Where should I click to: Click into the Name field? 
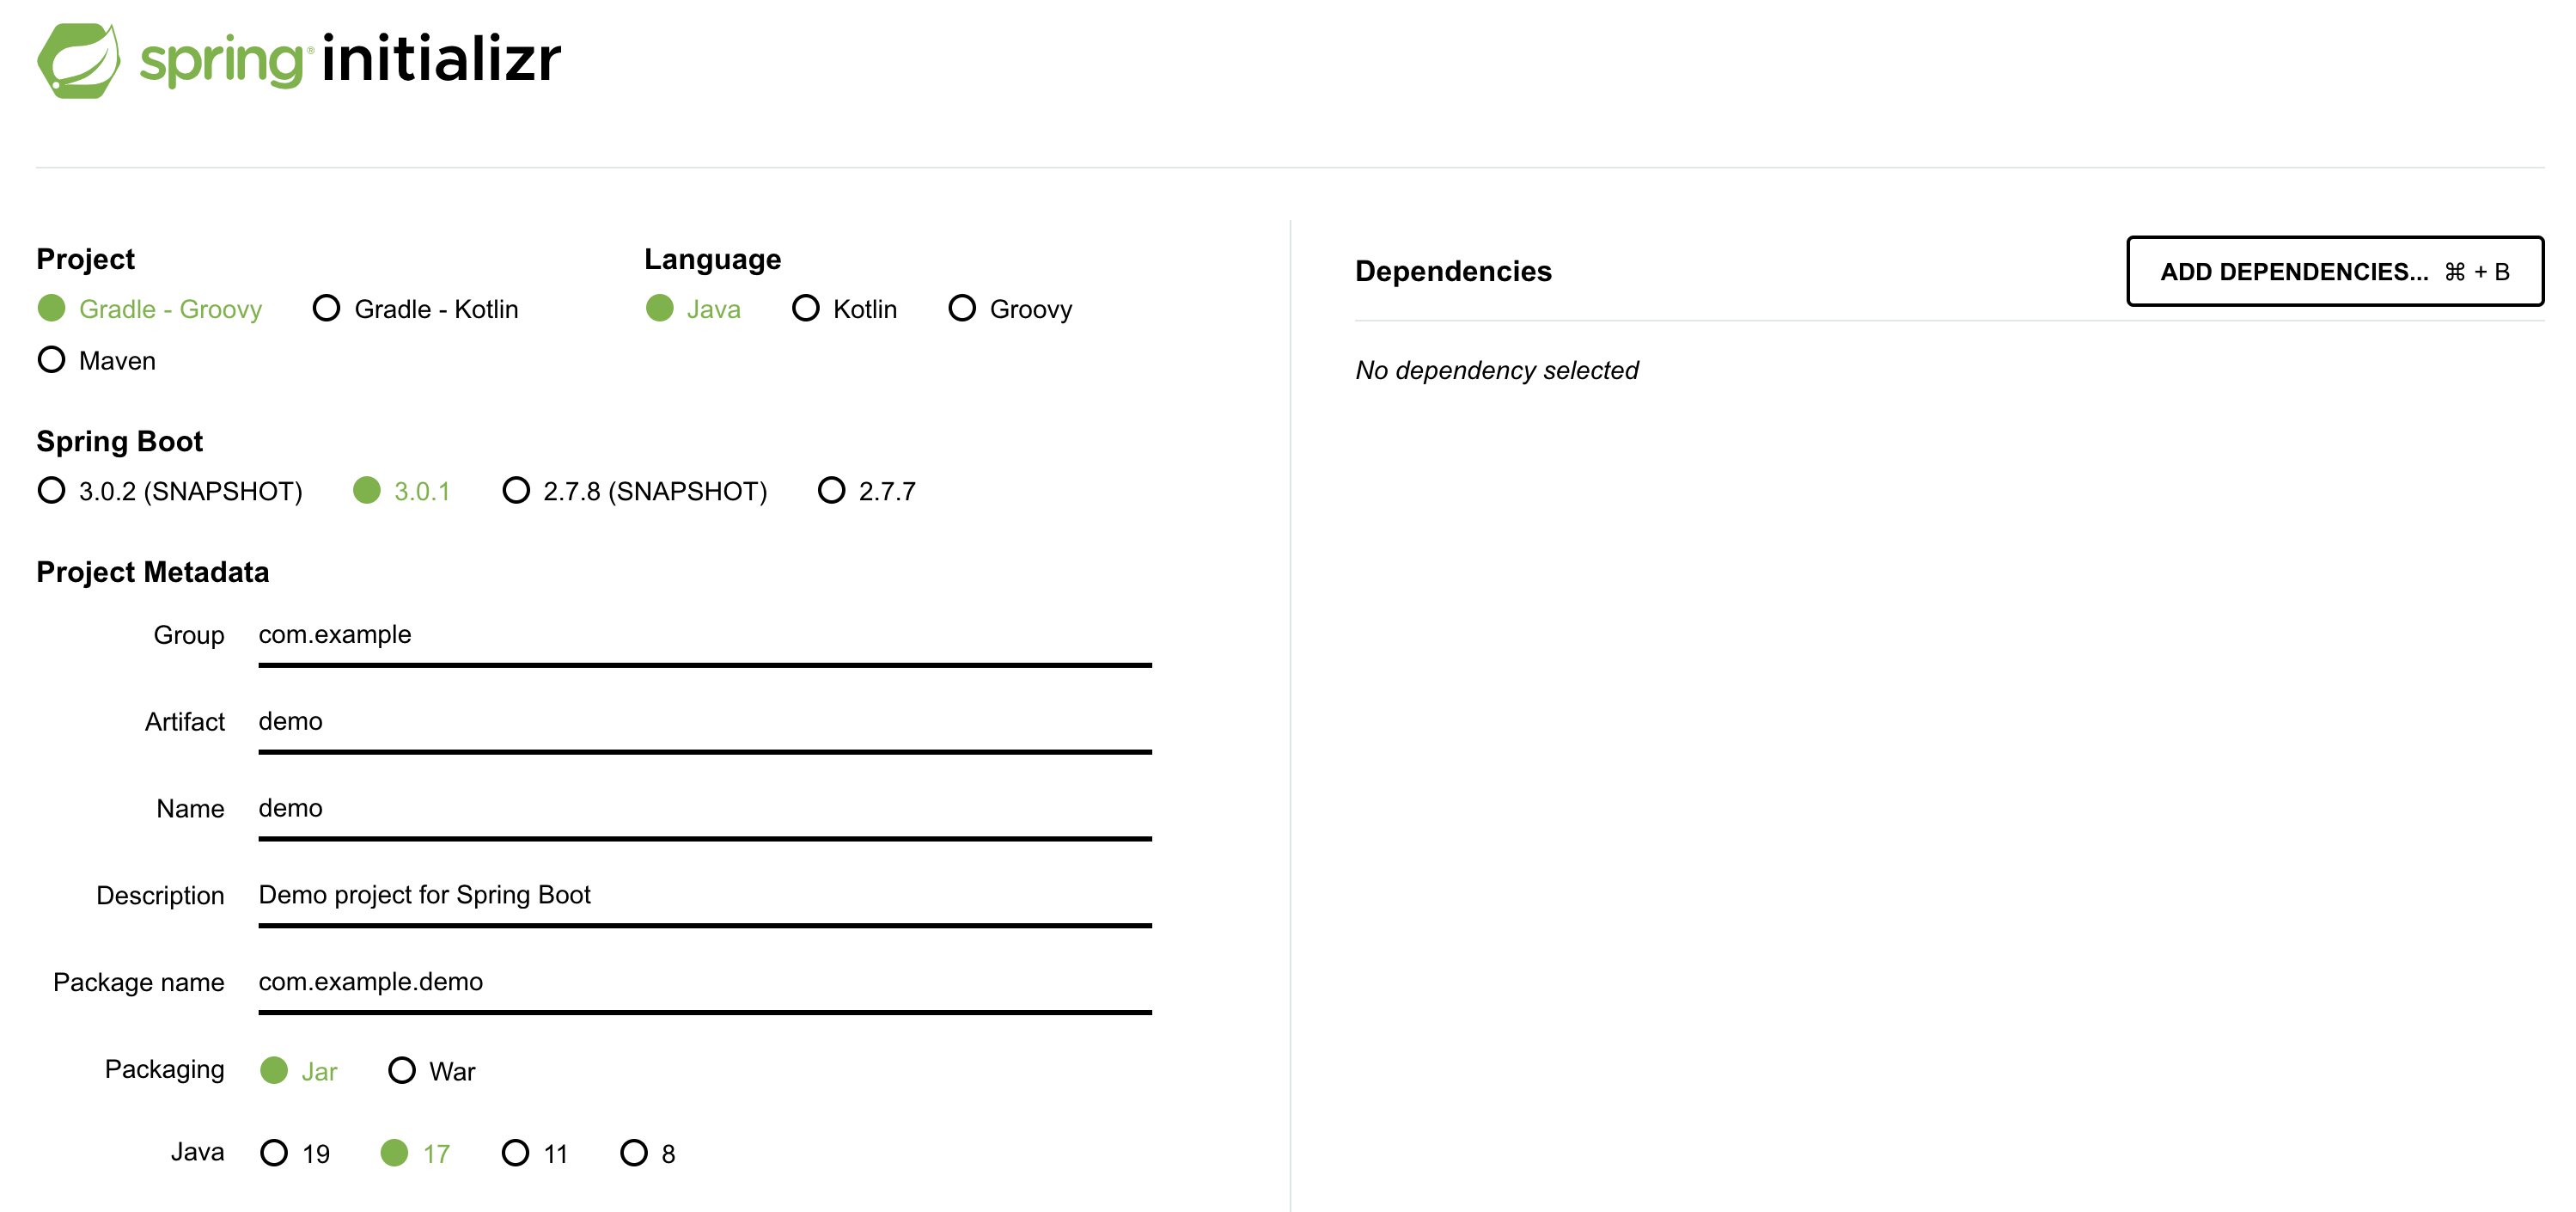[x=704, y=808]
